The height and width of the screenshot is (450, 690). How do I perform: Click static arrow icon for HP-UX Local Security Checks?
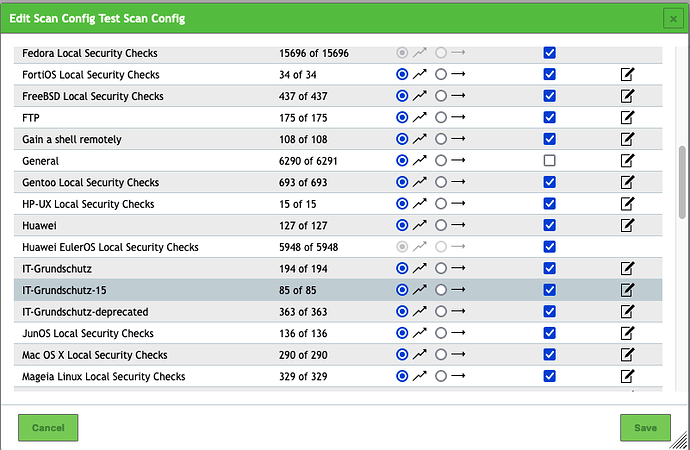[458, 203]
